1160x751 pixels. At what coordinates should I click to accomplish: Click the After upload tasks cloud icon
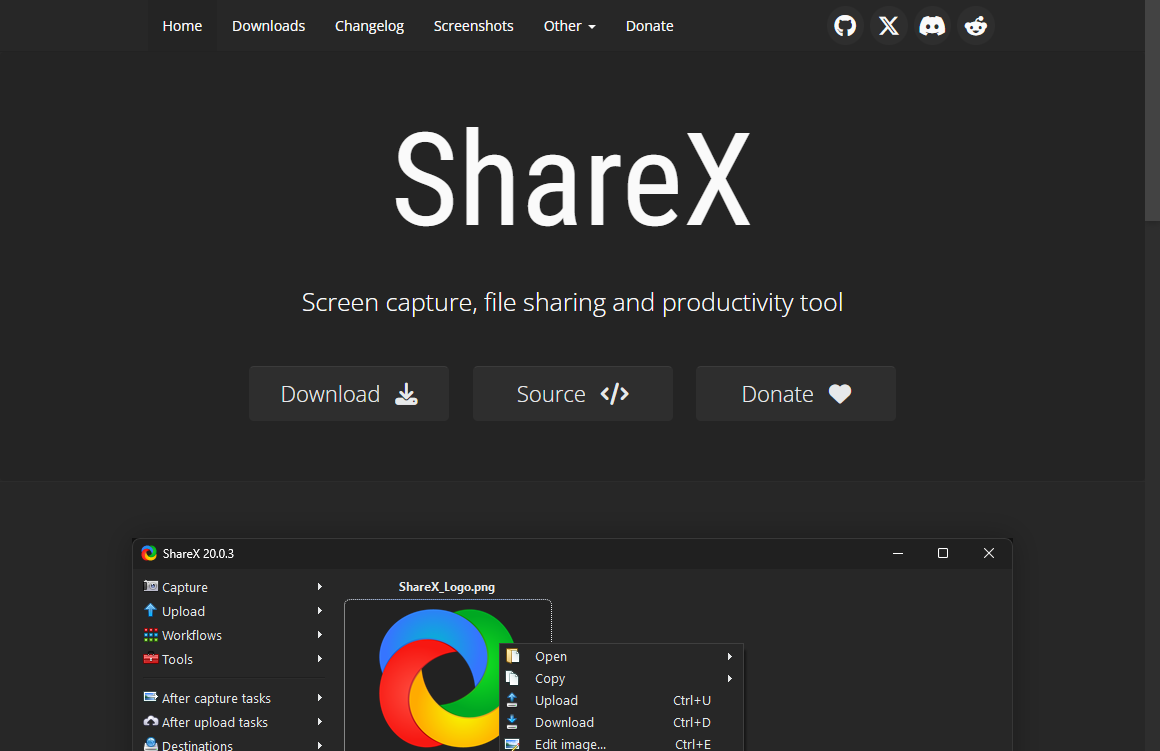point(151,721)
